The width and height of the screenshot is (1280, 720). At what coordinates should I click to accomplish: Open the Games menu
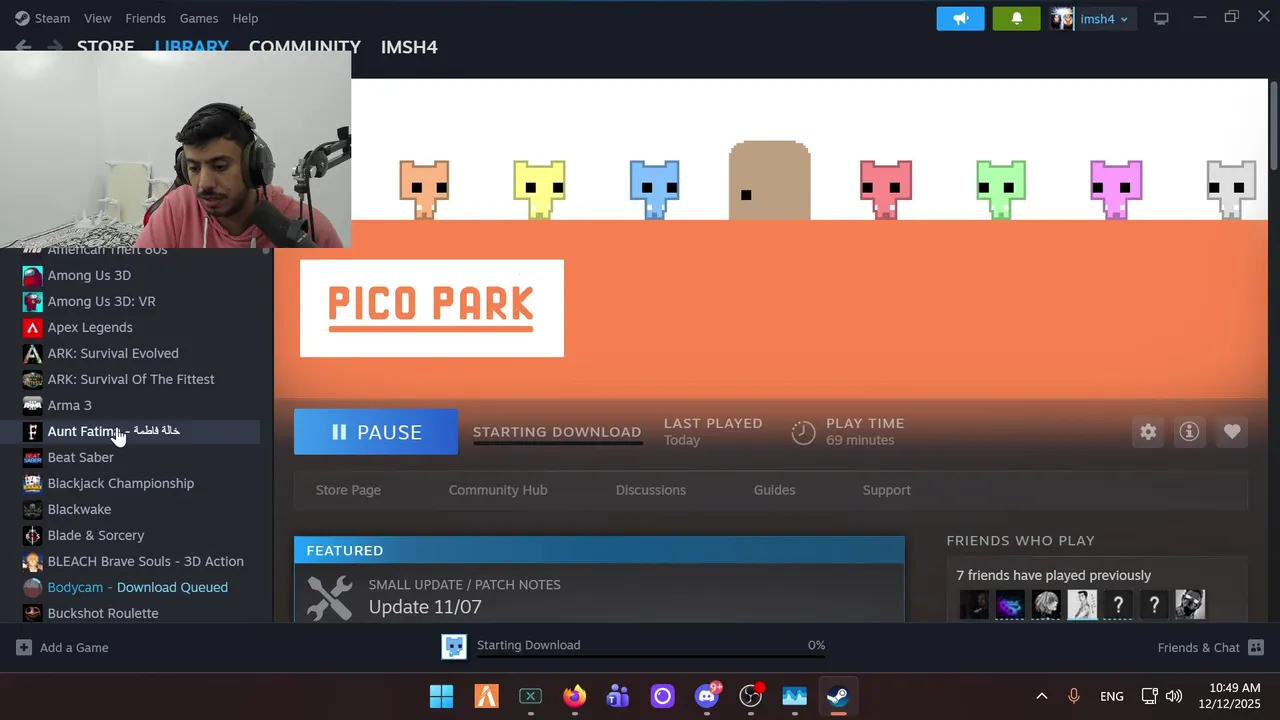pyautogui.click(x=199, y=18)
